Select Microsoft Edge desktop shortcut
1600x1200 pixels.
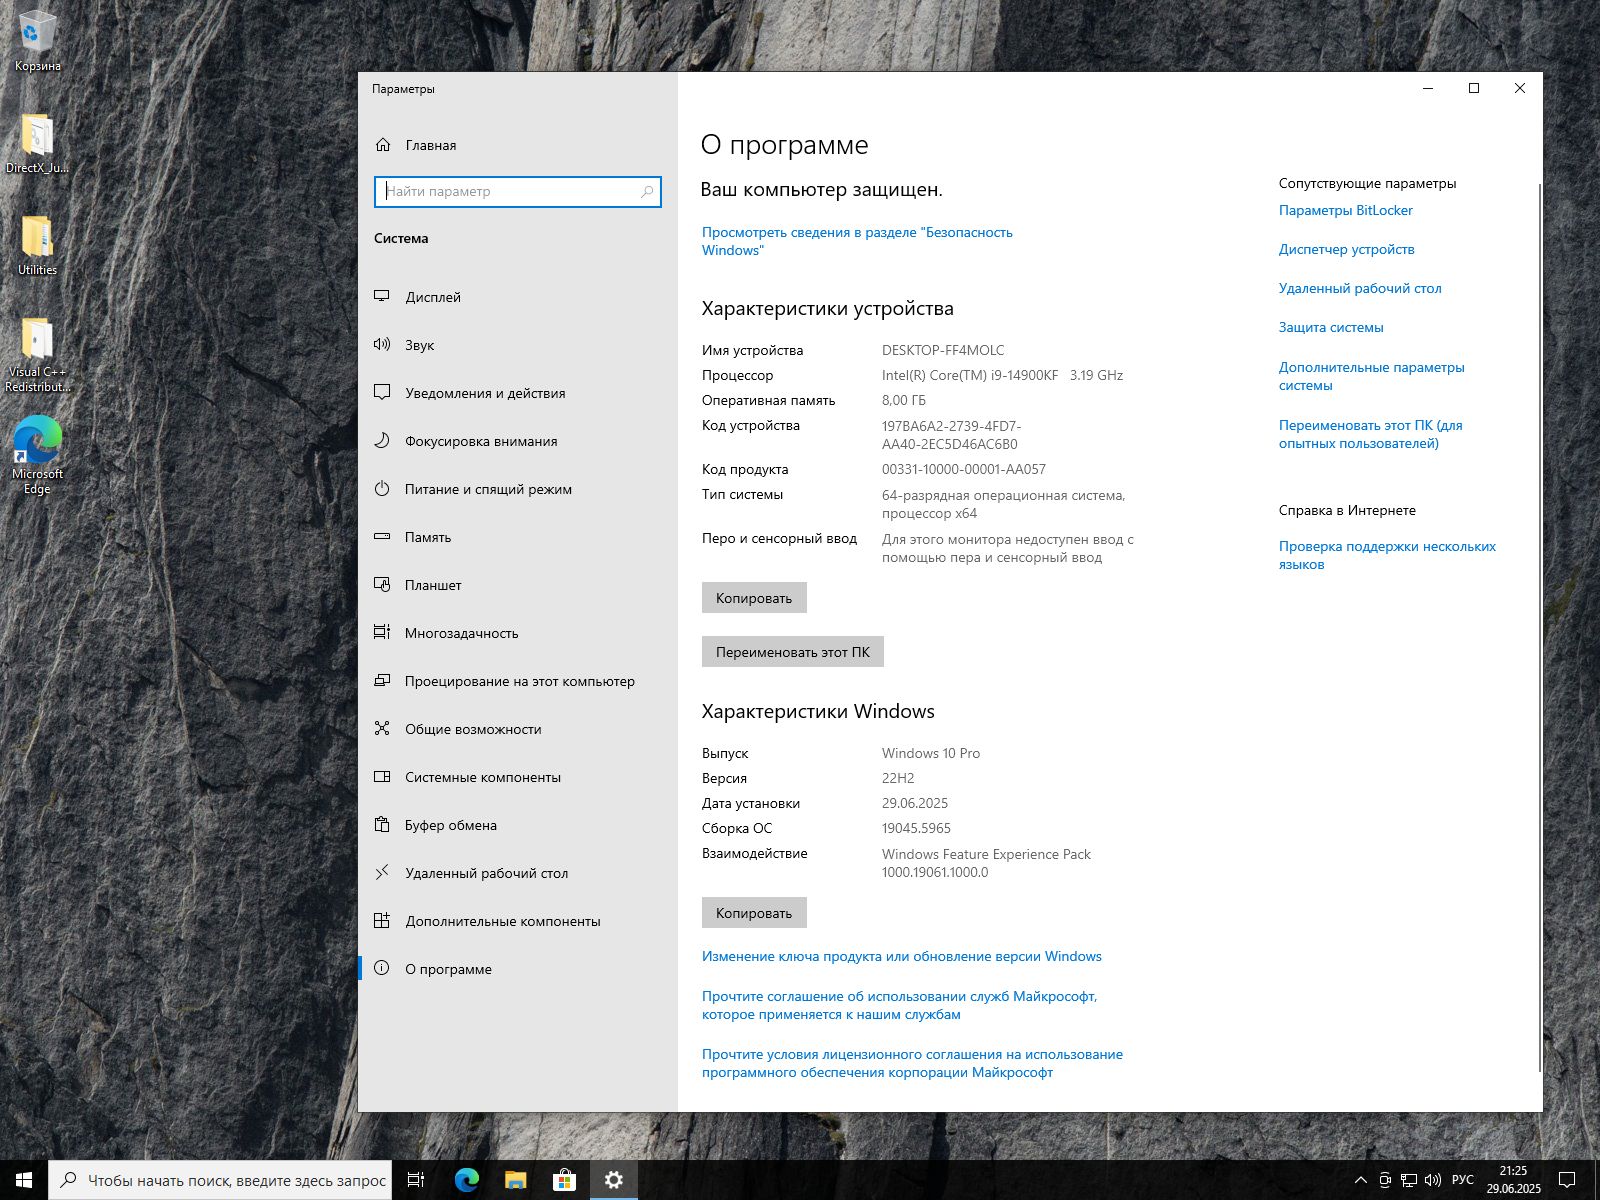pos(37,456)
